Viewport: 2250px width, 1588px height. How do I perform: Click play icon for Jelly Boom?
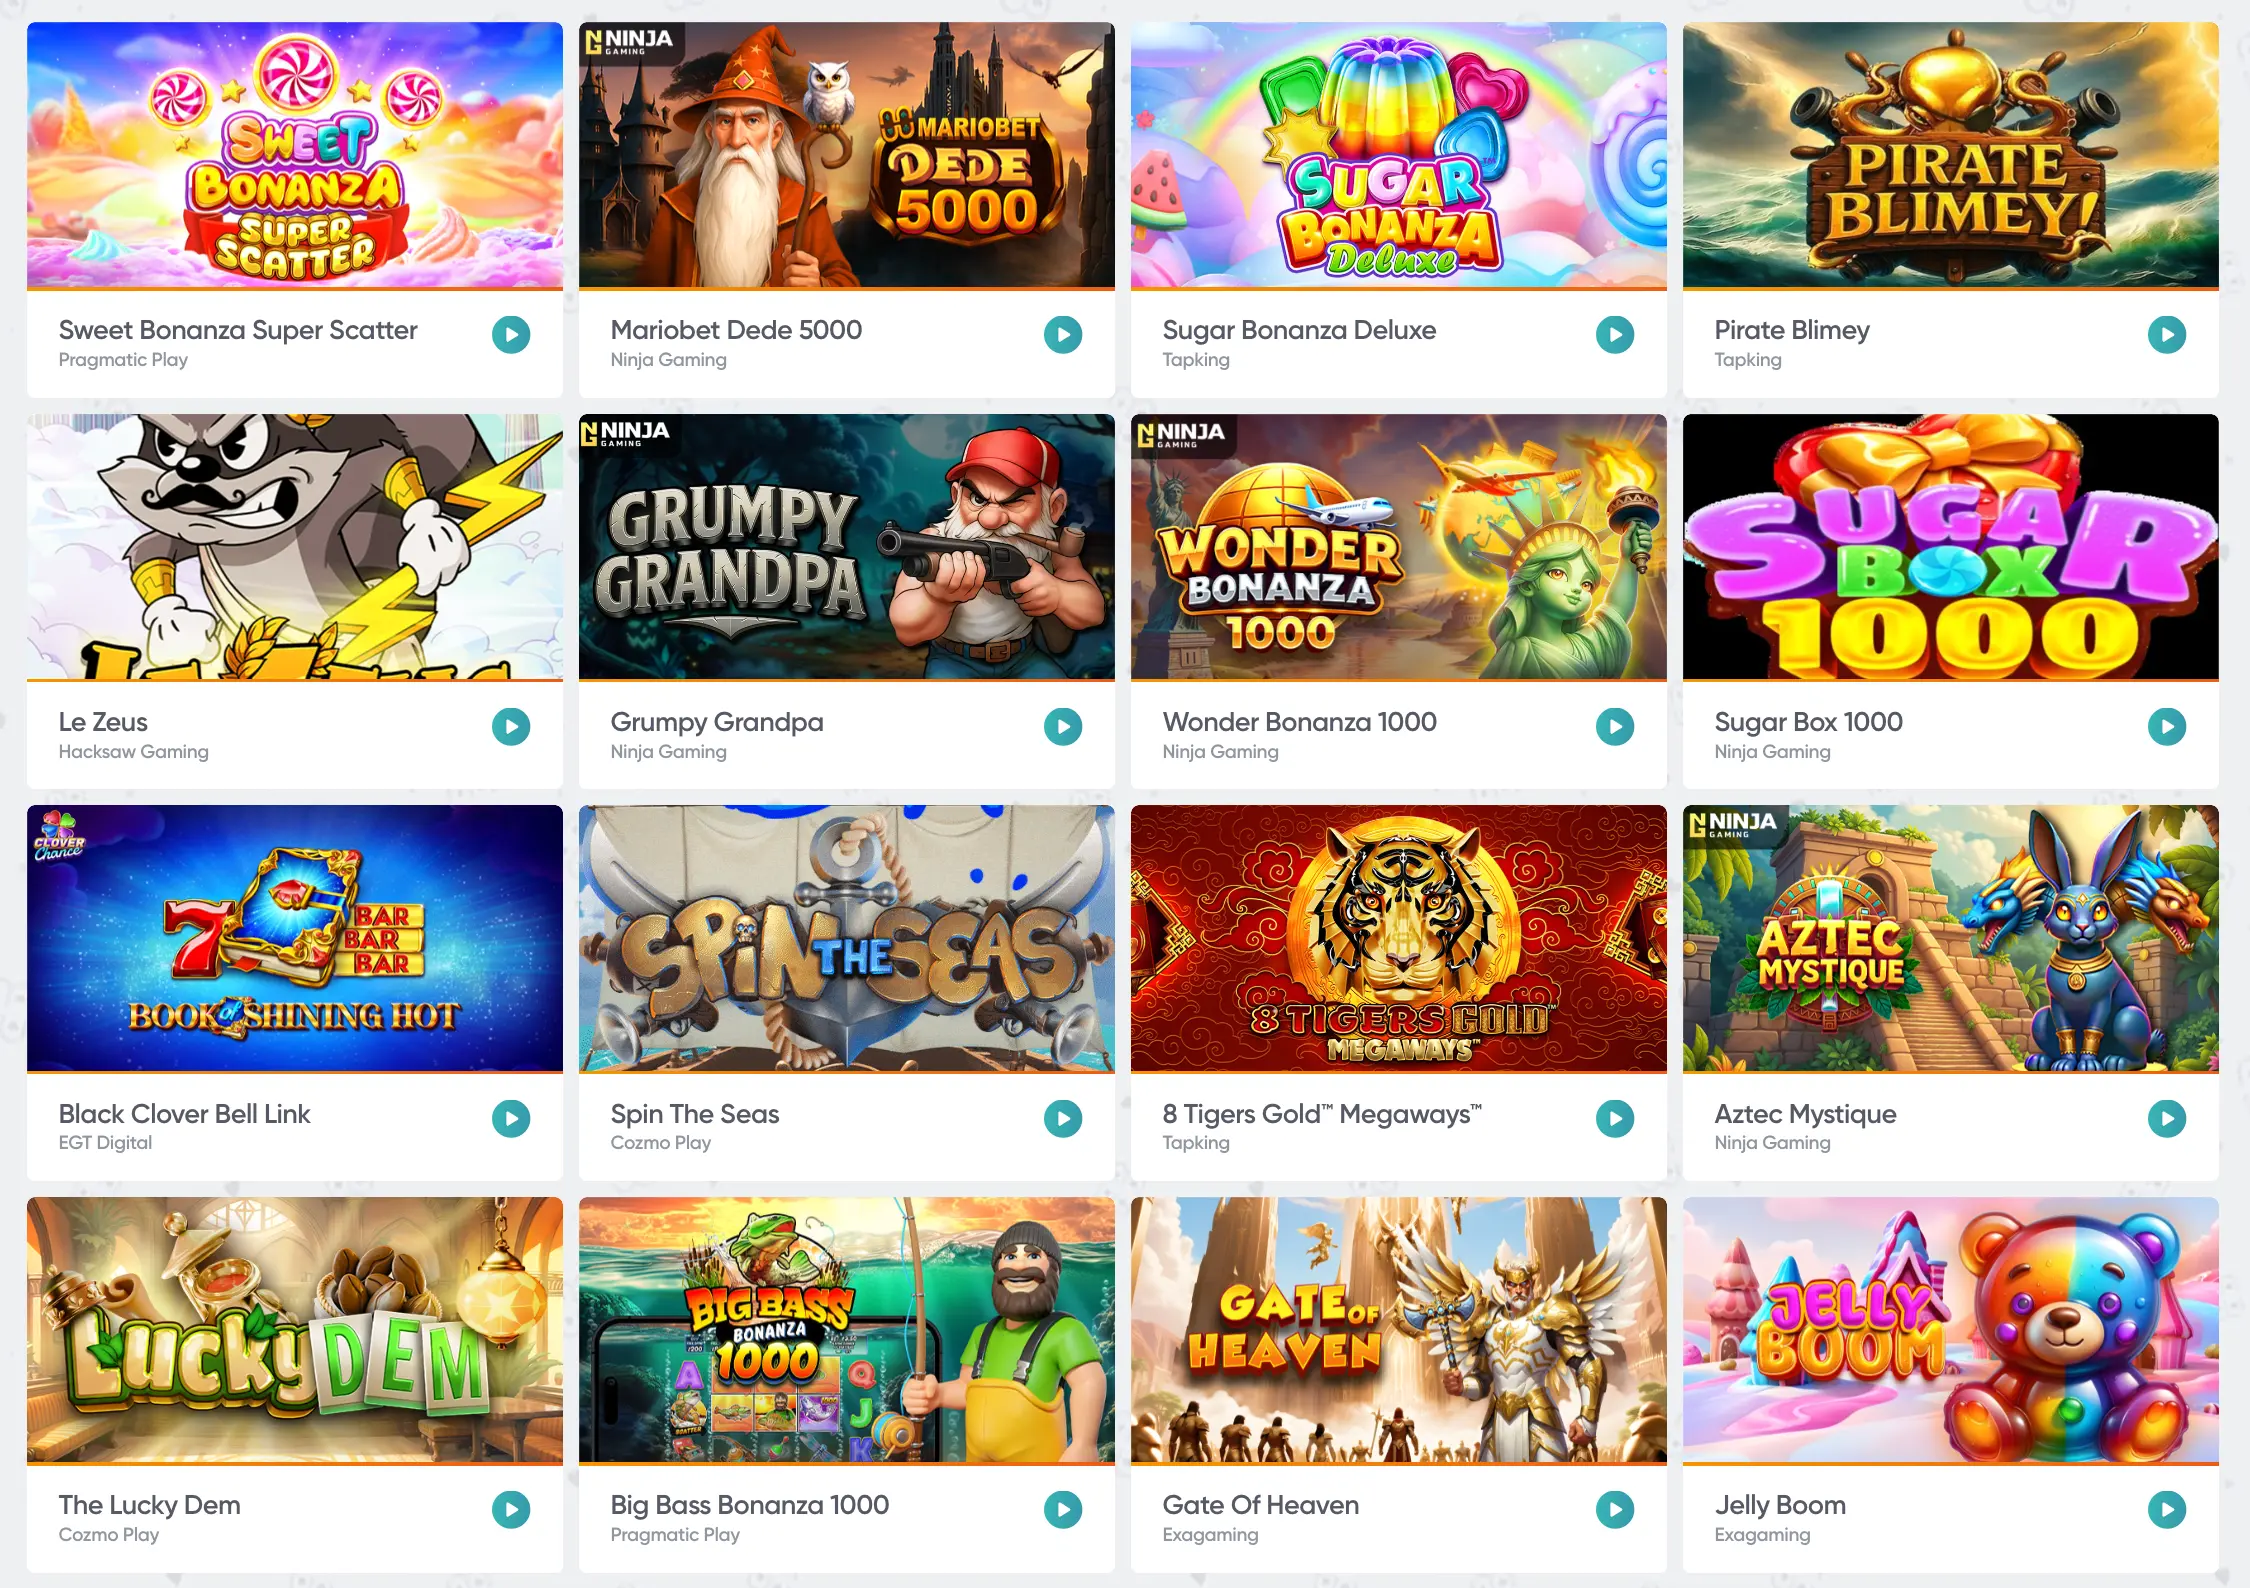pyautogui.click(x=2167, y=1509)
